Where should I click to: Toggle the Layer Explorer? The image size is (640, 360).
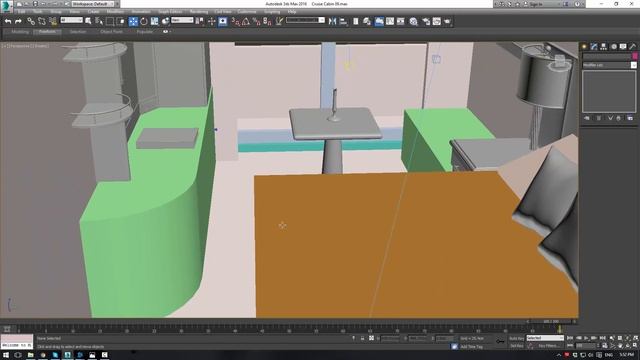[367, 21]
